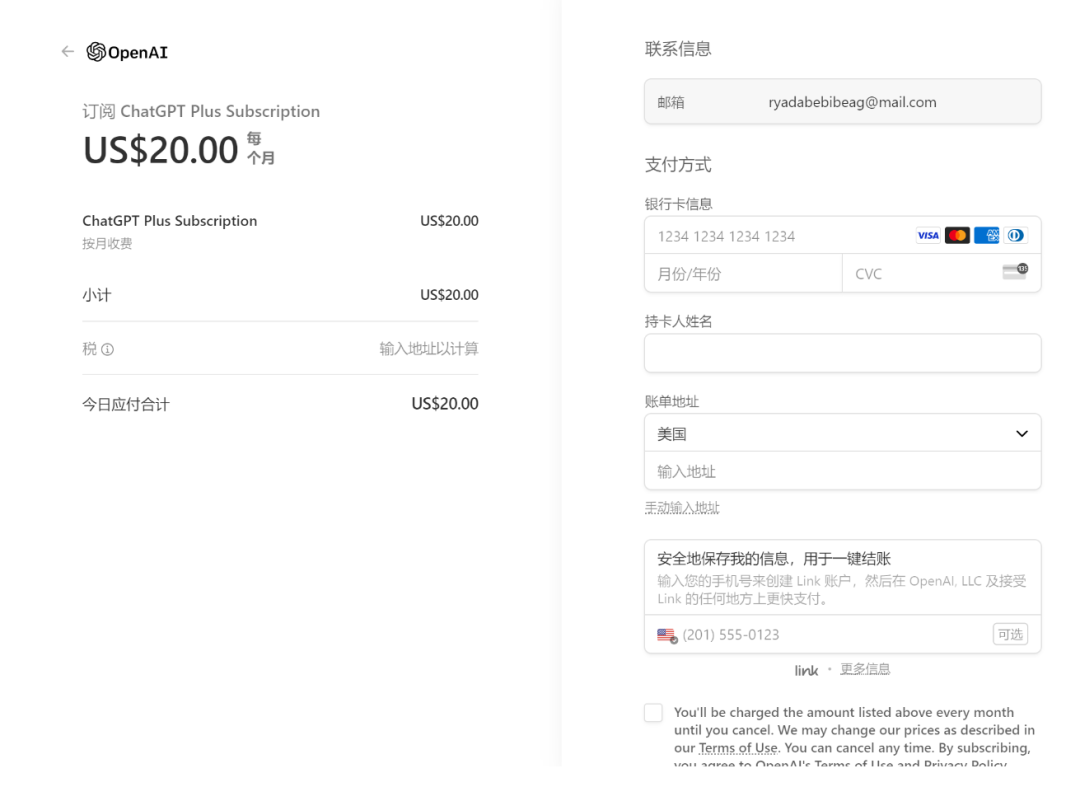Image resolution: width=1080 pixels, height=787 pixels.
Task: Click the phone number field for Link
Action: (830, 635)
